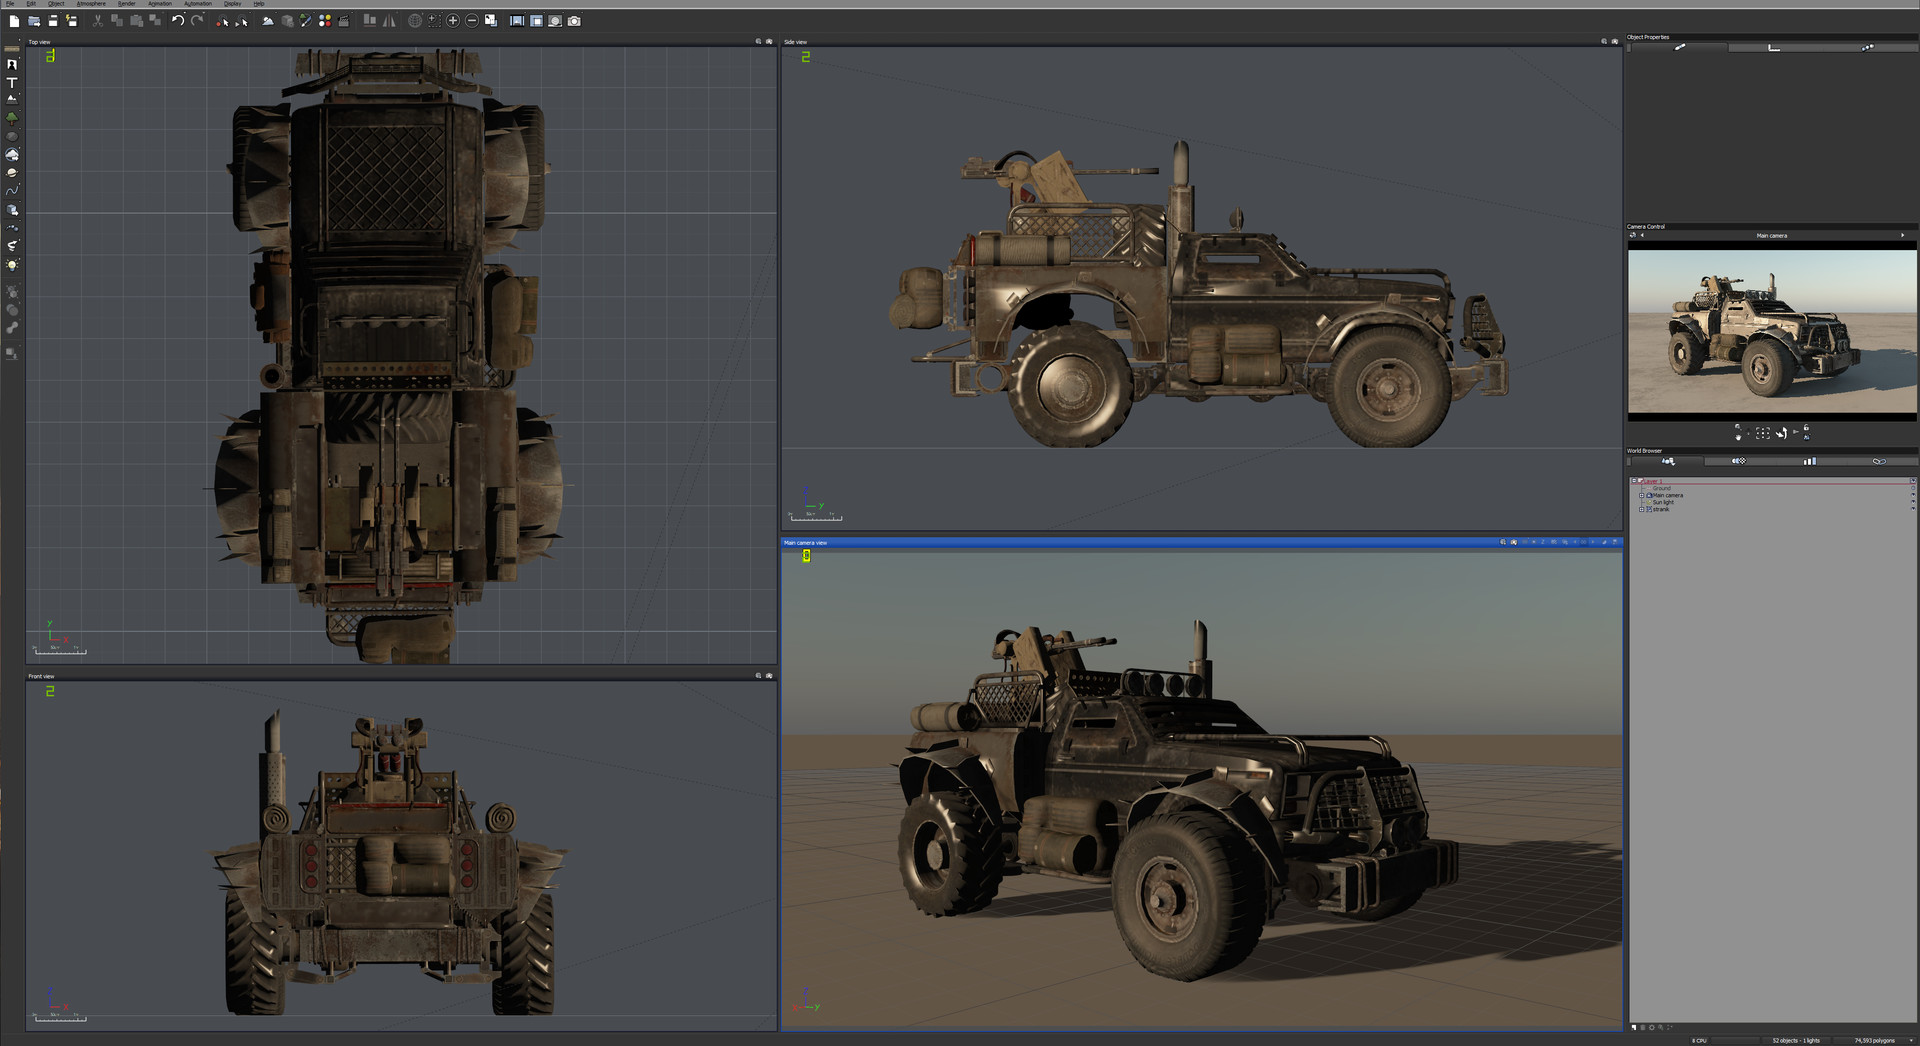Add a terrain with the mountain tool
This screenshot has width=1920, height=1046.
[x=12, y=99]
